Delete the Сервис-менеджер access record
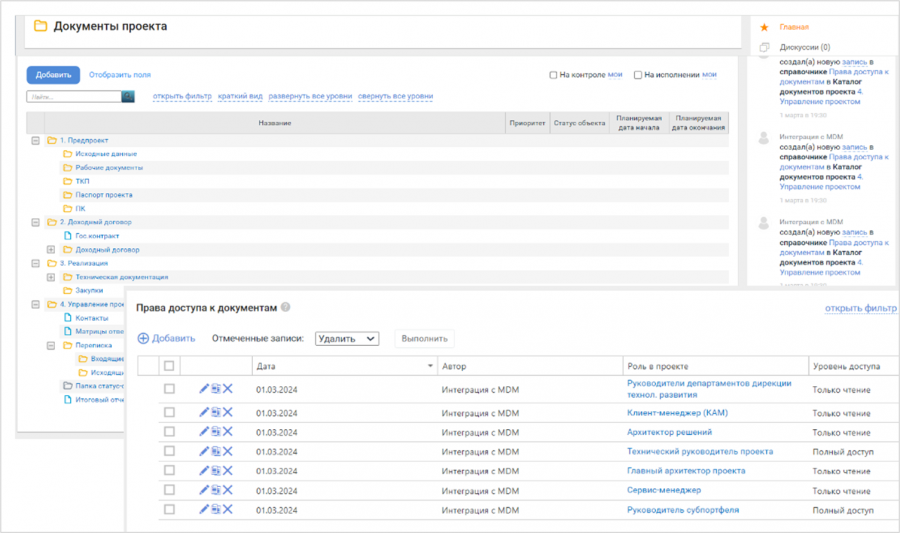Viewport: 900px width, 533px height. point(228,490)
